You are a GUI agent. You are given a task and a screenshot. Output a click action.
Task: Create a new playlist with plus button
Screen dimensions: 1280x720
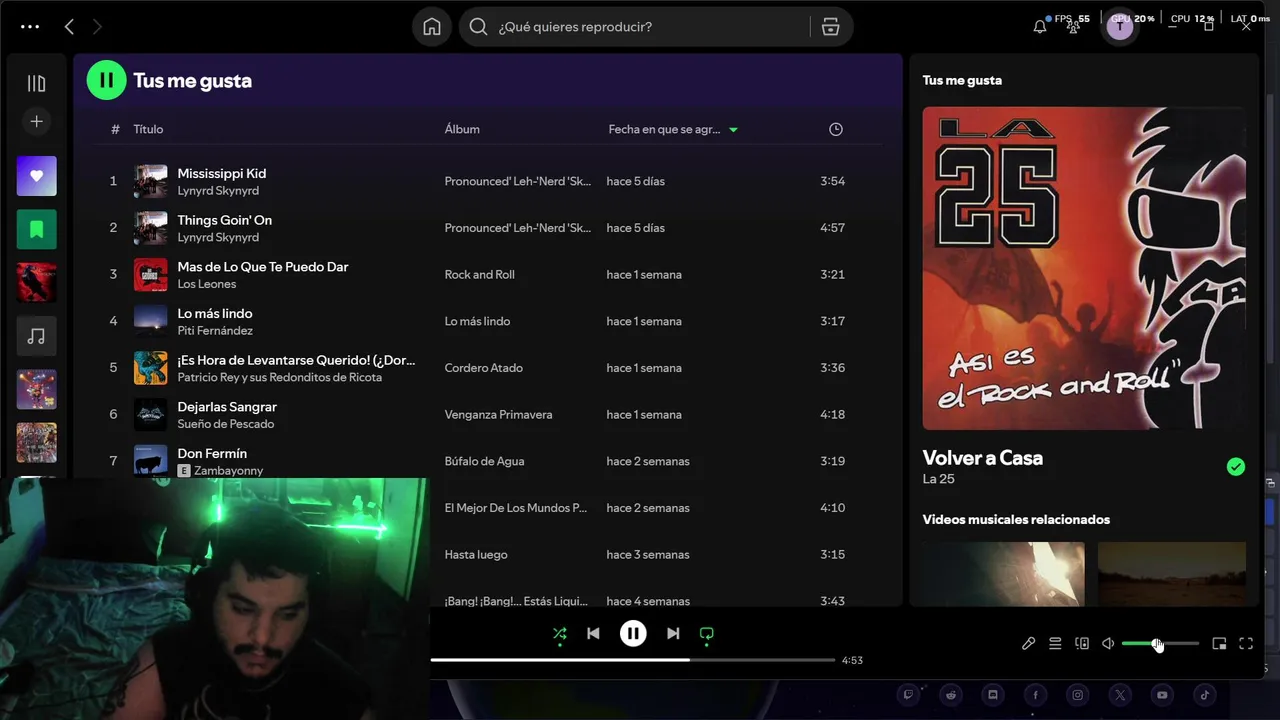point(36,121)
